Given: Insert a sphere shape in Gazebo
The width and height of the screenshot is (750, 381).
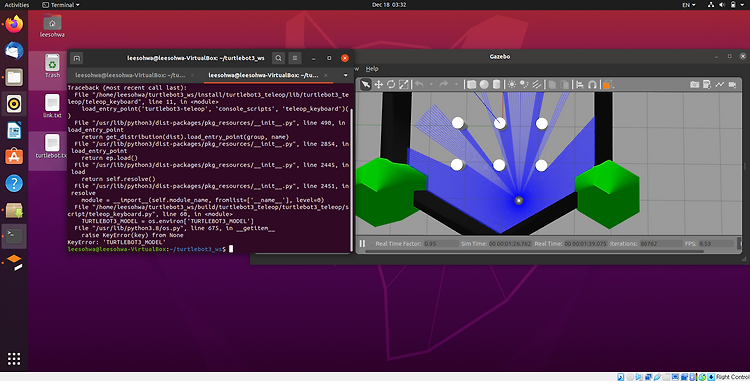Looking at the screenshot, I should pos(484,85).
